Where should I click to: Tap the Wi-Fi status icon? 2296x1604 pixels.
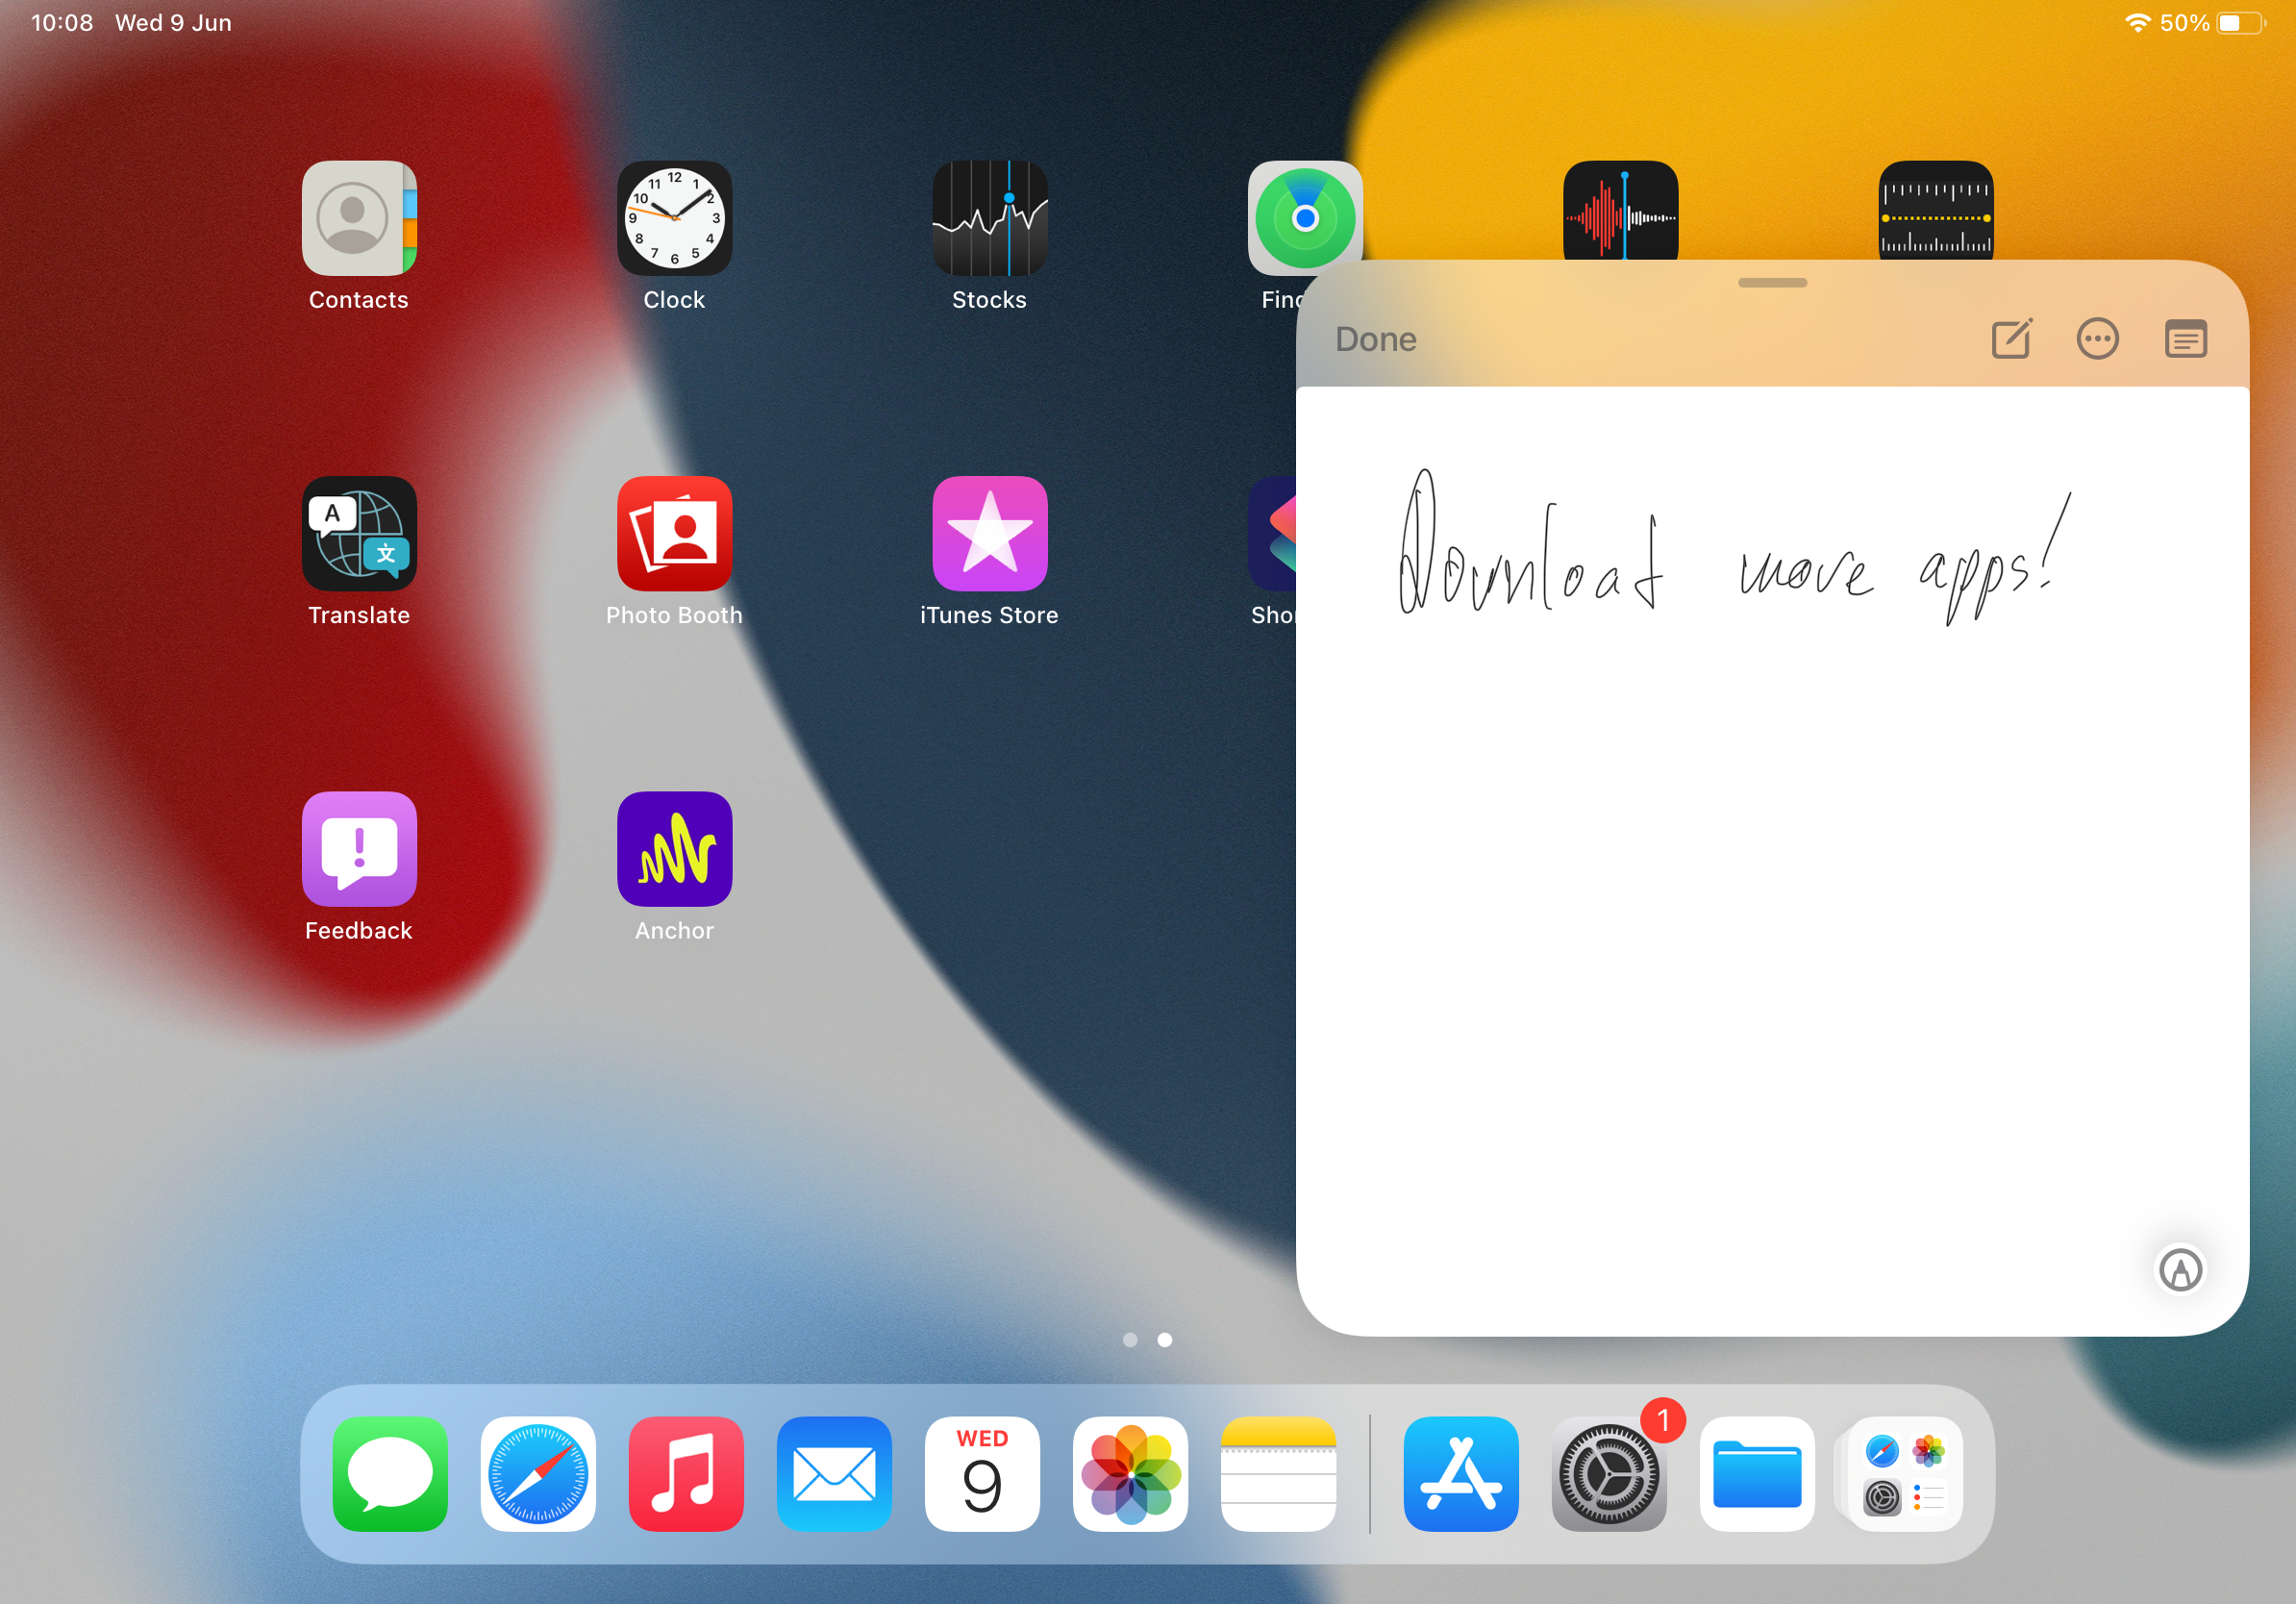[2137, 23]
